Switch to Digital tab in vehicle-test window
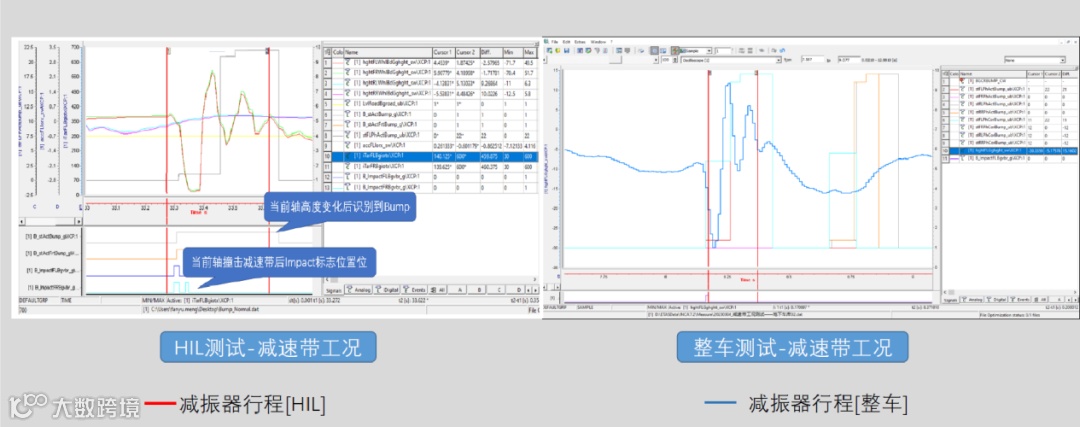1080x427 pixels. (996, 300)
